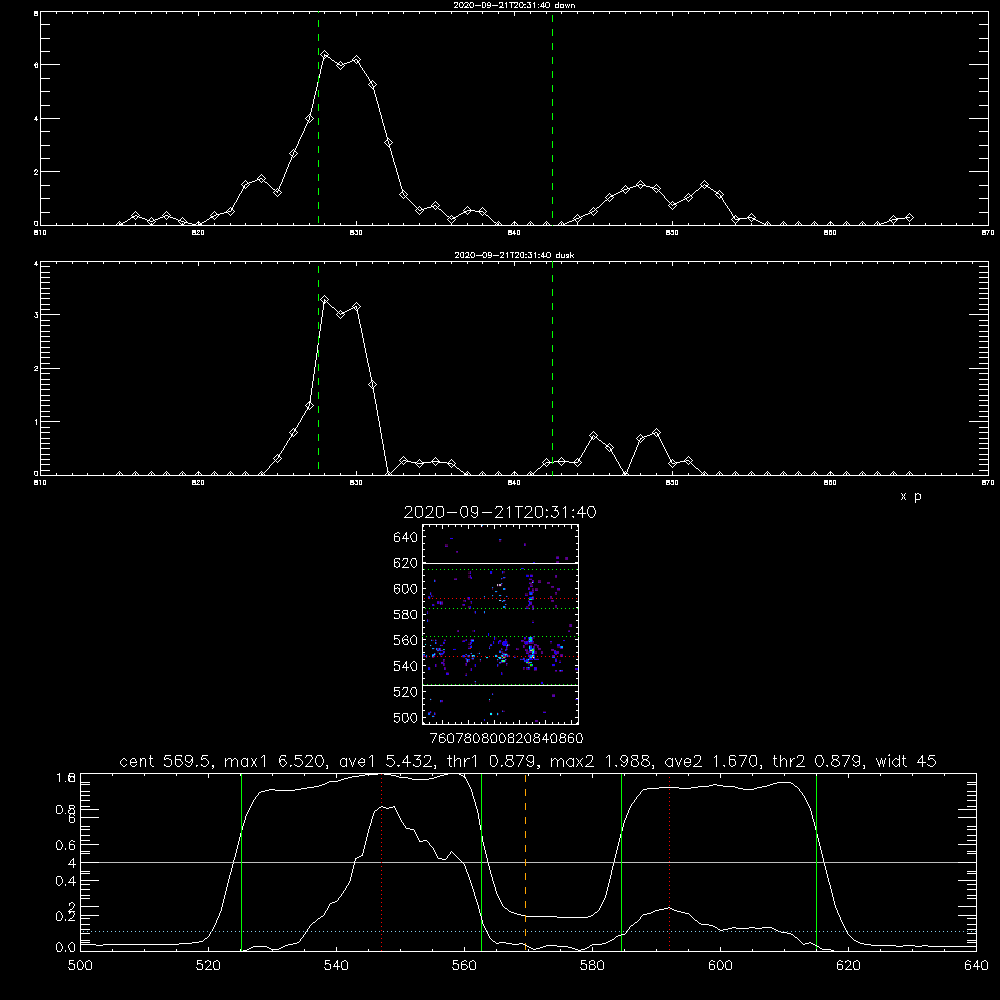Click the '2020-09-21T20:31:40 dusk' plot title
The width and height of the screenshot is (1000, 1000).
(514, 255)
